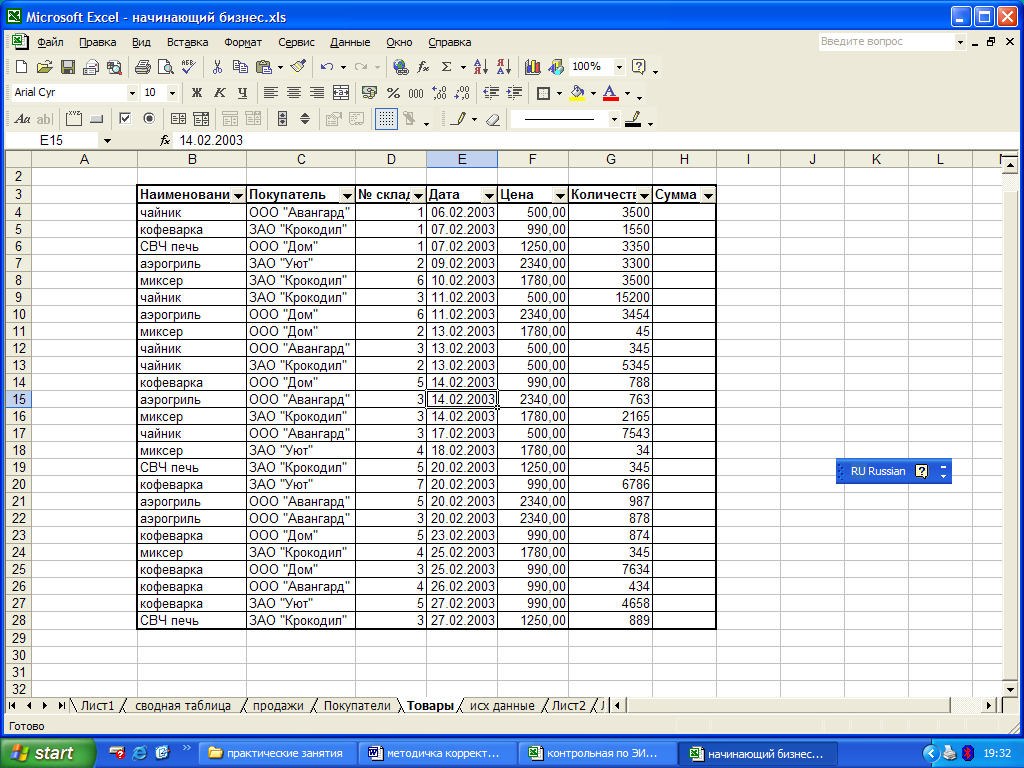Switch to практические занятия taskbar window

278,753
